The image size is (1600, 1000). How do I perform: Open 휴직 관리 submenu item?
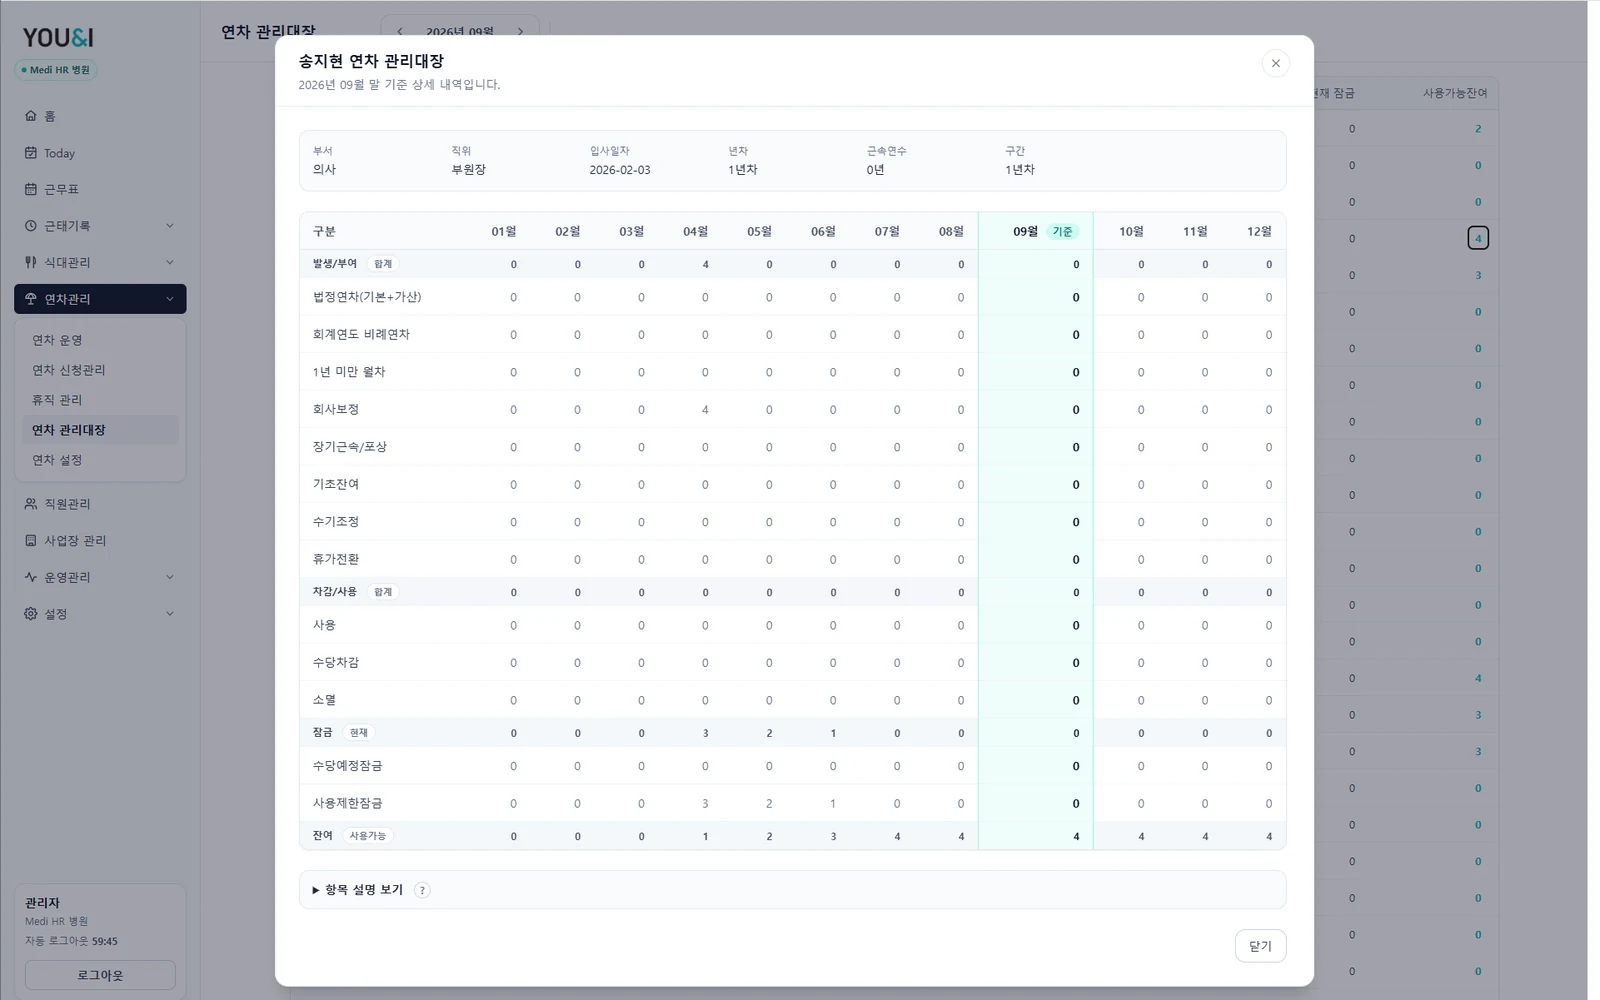coord(100,400)
